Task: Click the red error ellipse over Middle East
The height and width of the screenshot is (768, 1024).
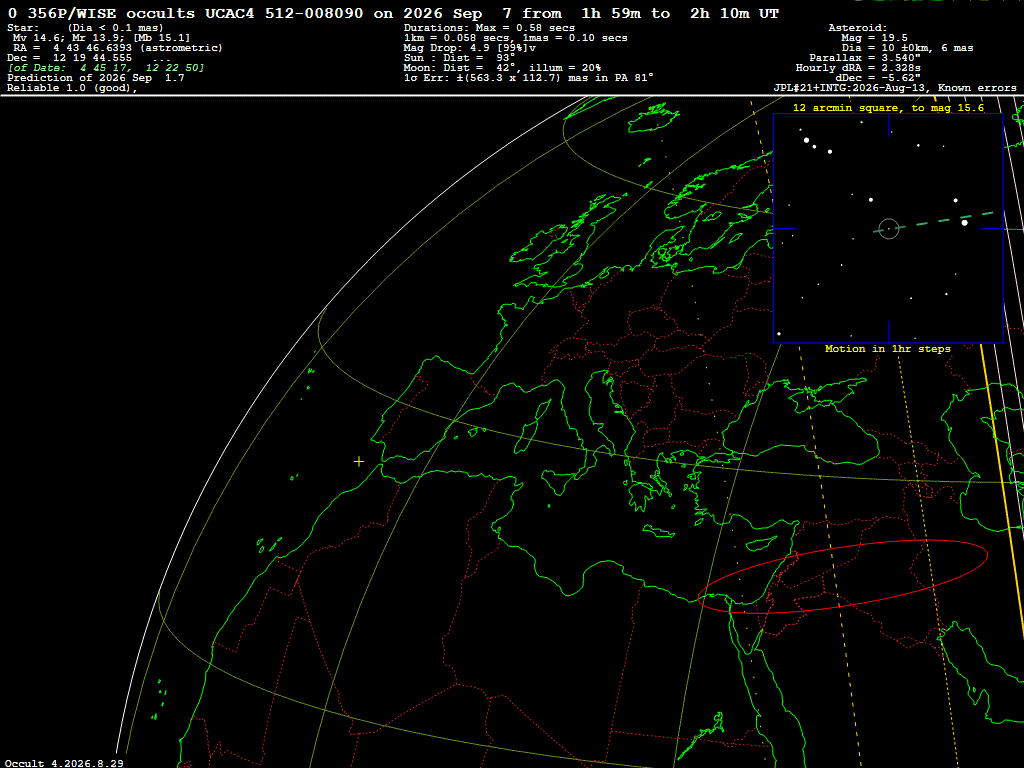Action: (x=842, y=577)
